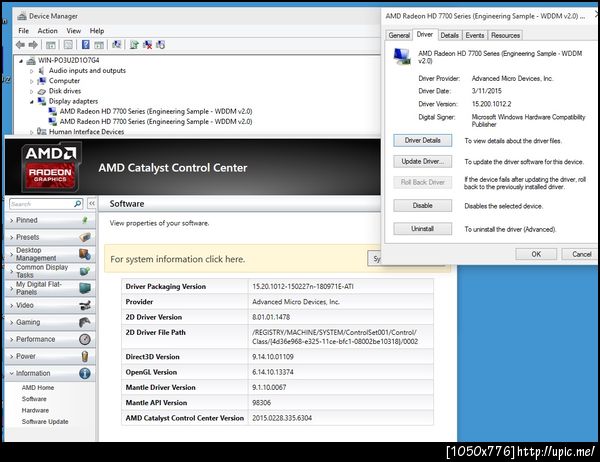Click the Mantle API Version value 98306

(x=261, y=403)
